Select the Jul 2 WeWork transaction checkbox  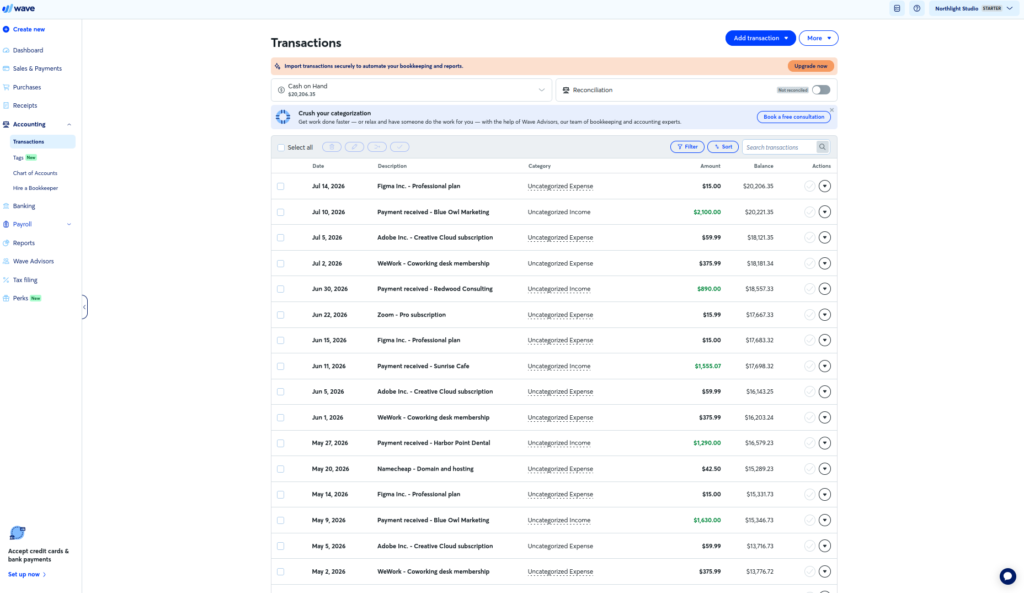click(x=281, y=263)
